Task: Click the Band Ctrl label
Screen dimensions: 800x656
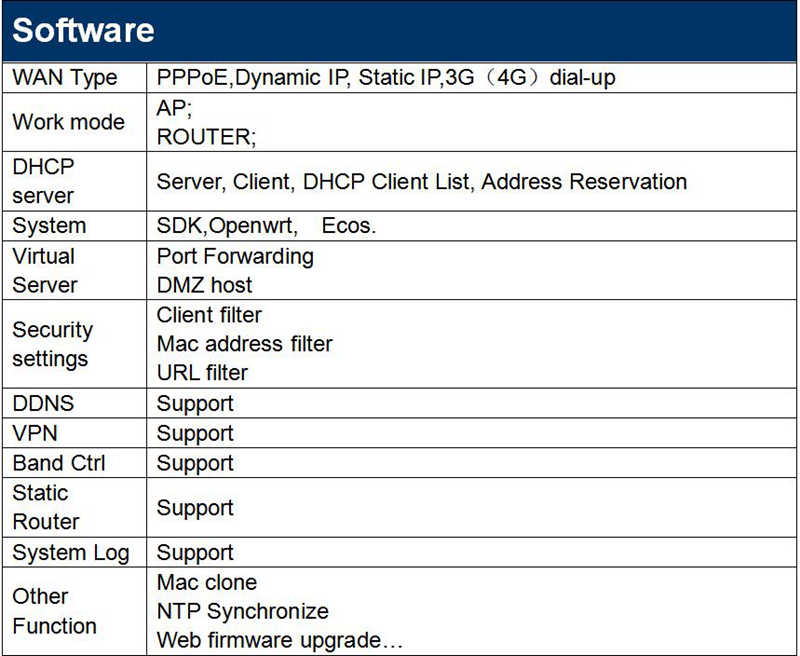Action: tap(59, 464)
